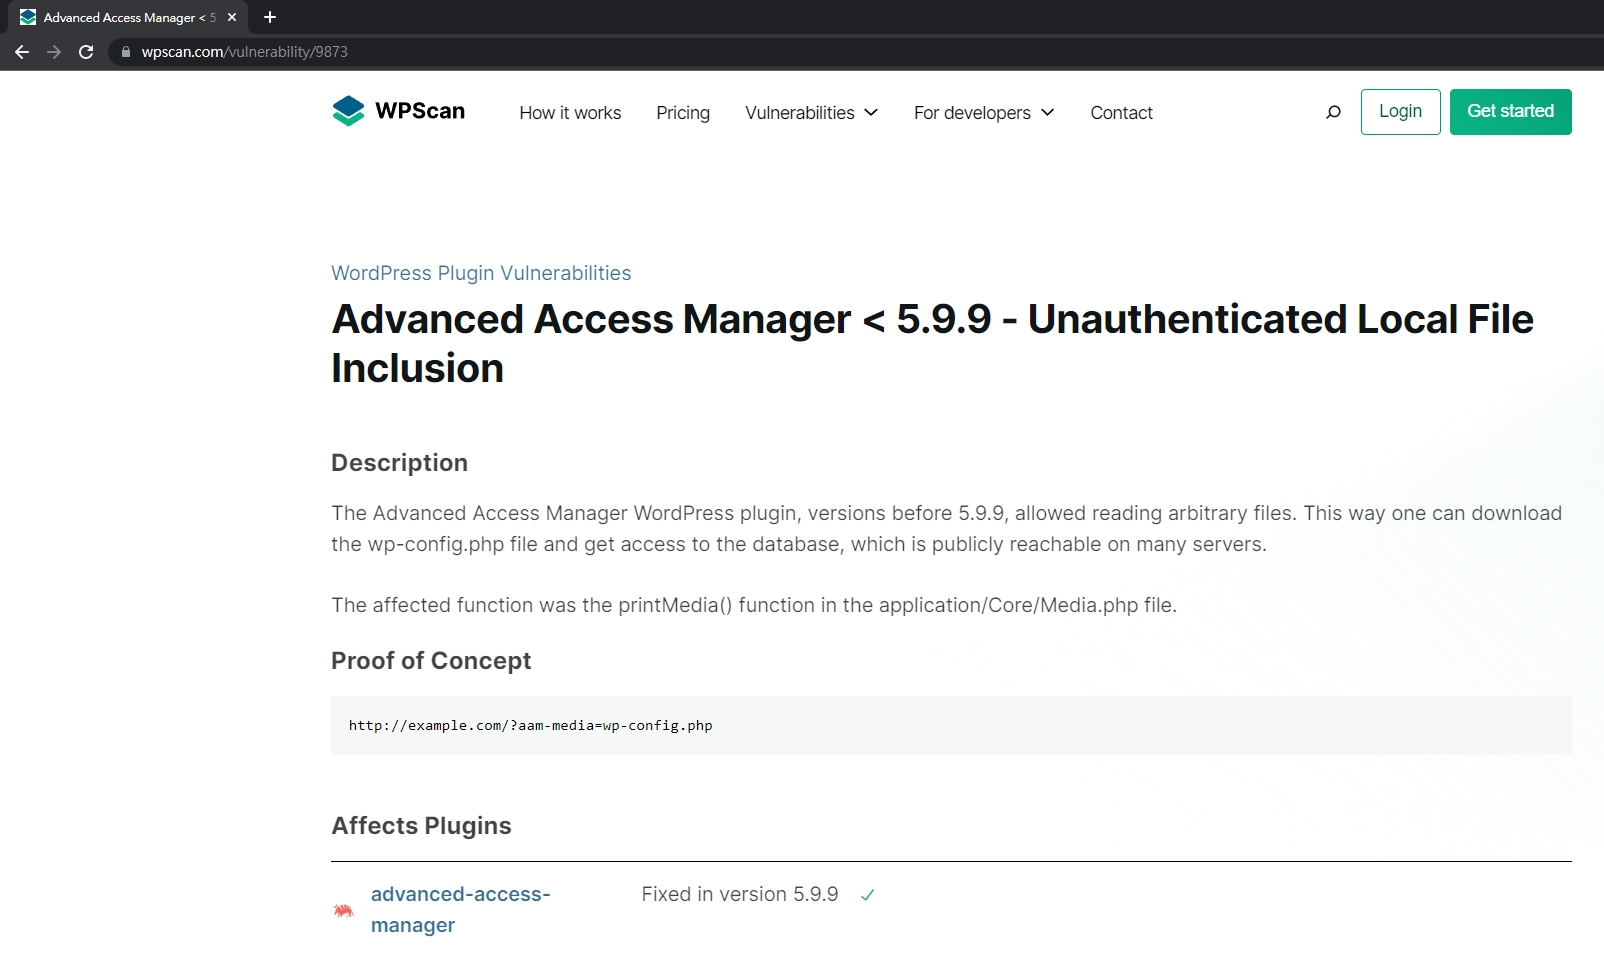Click the printMedia() affected function sentence

point(754,605)
